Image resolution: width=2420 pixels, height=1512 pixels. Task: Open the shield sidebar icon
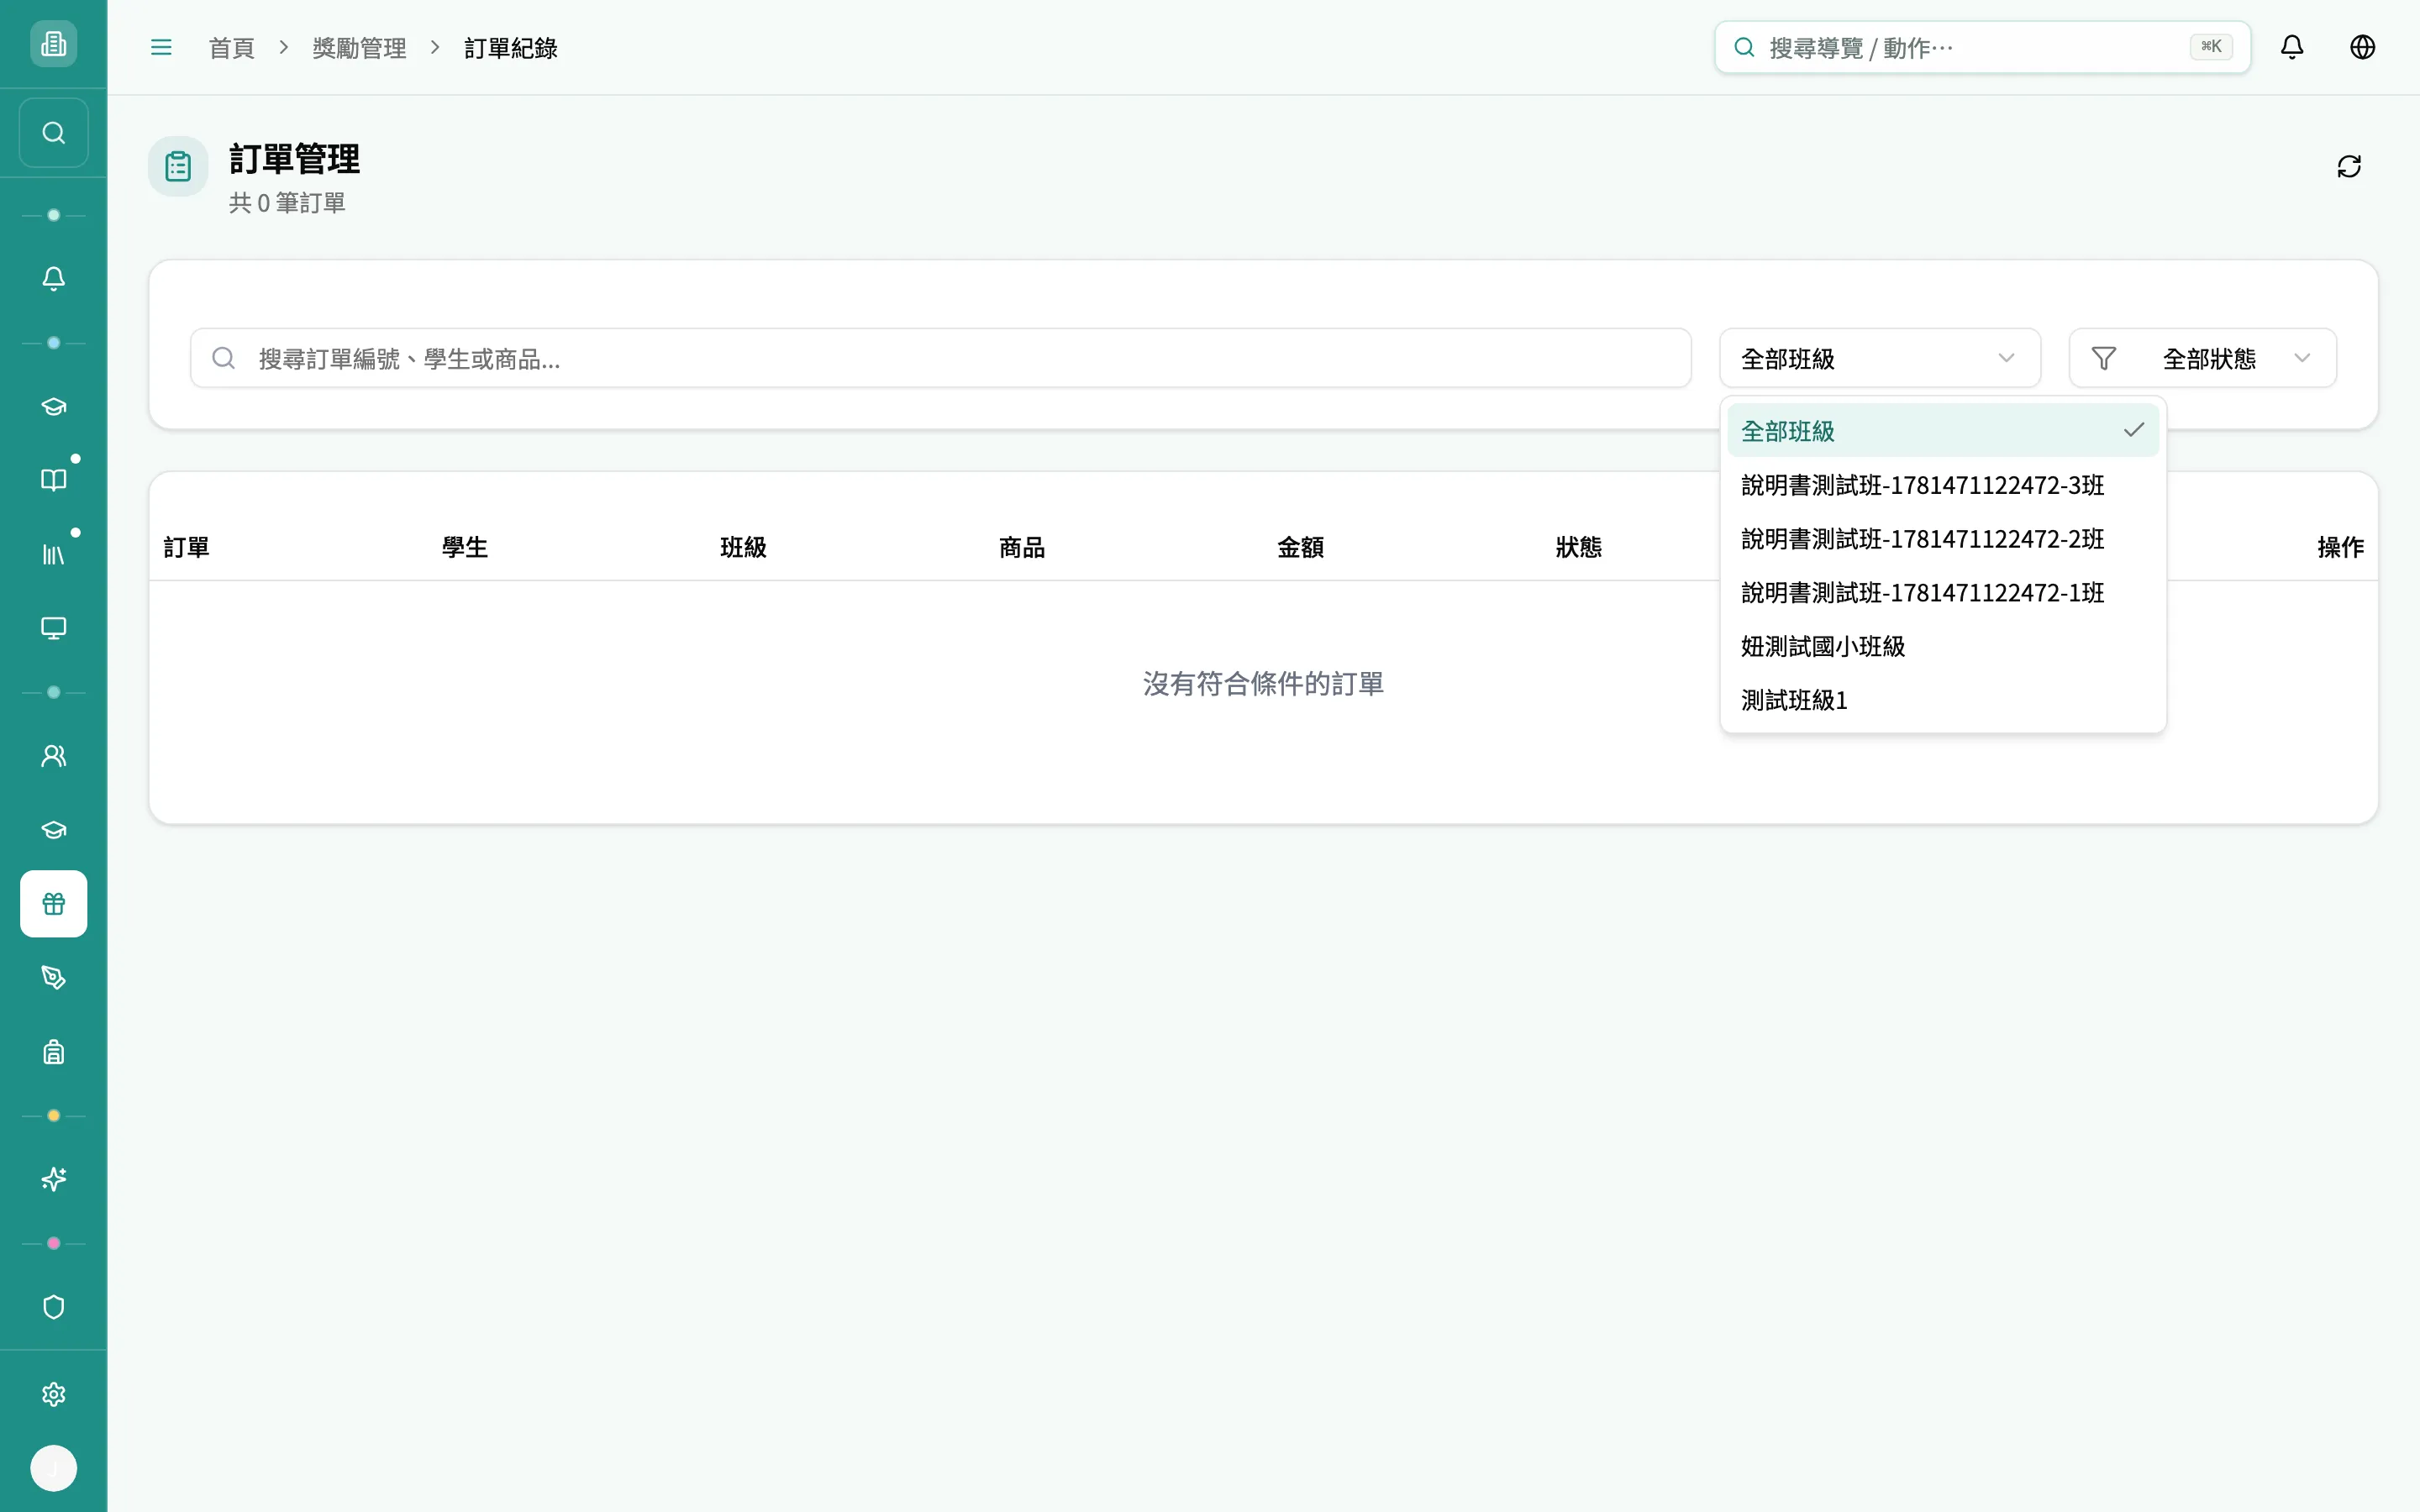pos(53,1307)
